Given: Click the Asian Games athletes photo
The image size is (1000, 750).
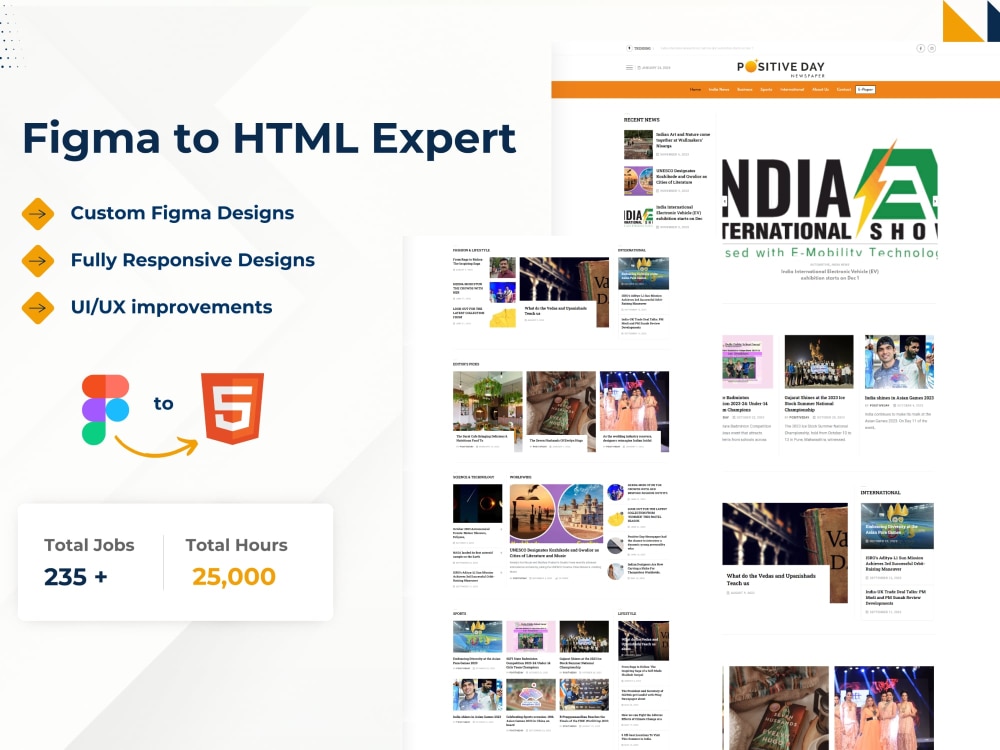Looking at the screenshot, I should point(899,362).
